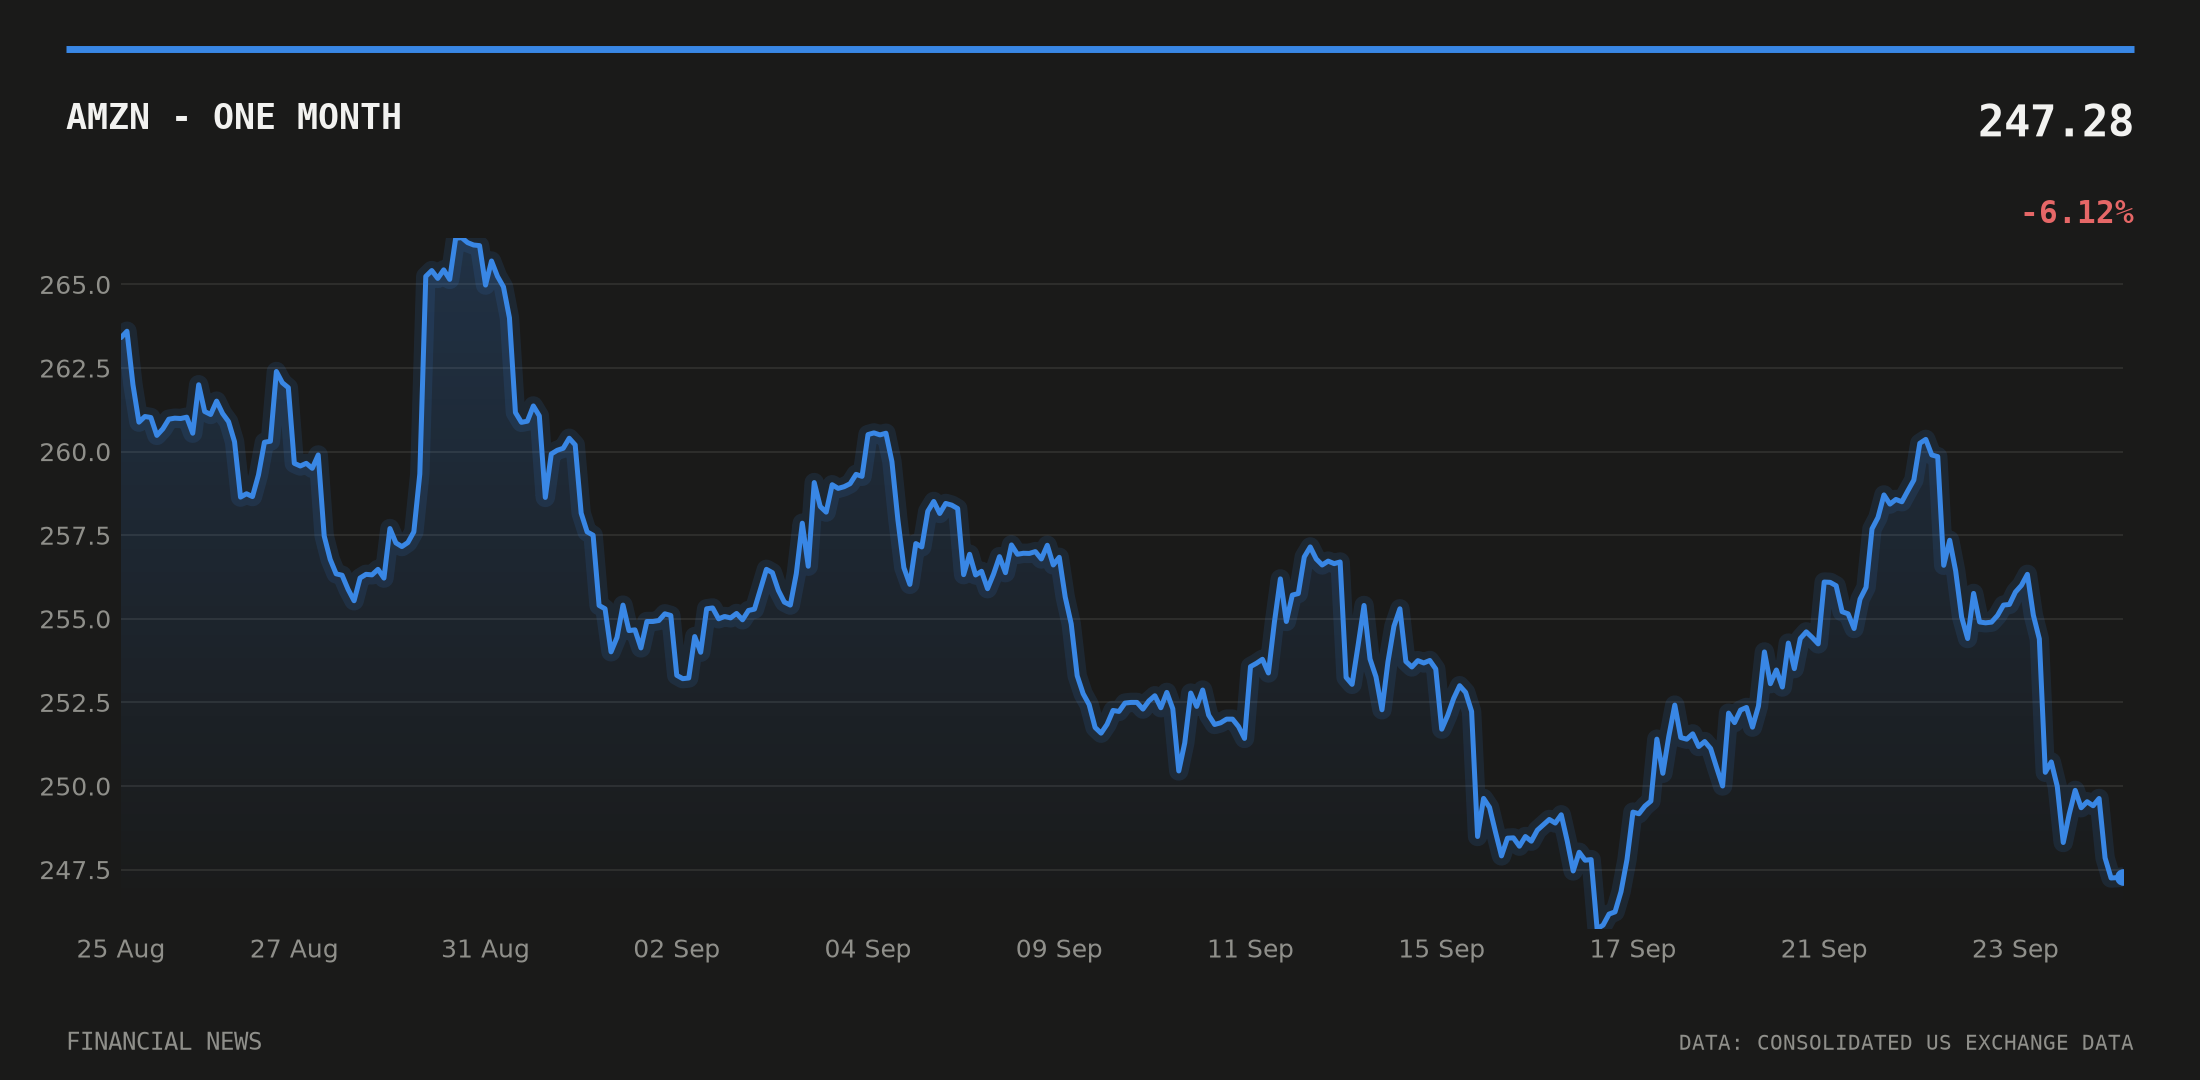Viewport: 2200px width, 1080px height.
Task: Click the -6.12% change value
Action: [2077, 213]
